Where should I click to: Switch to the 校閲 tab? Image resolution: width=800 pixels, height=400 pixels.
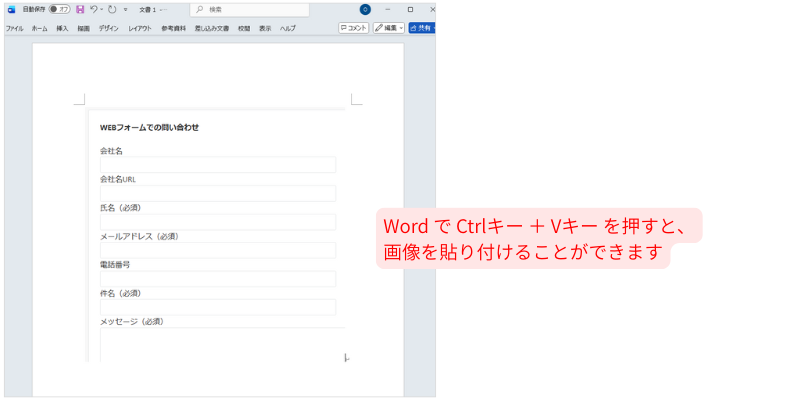point(244,29)
